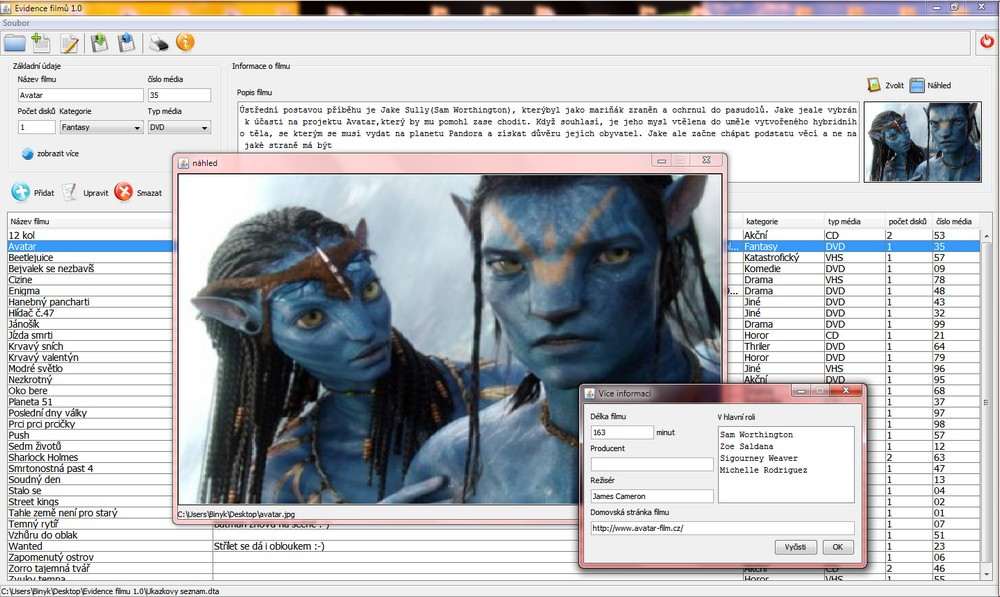Image resolution: width=1000 pixels, height=597 pixels.
Task: Minimize the náhled preview window
Action: point(661,160)
